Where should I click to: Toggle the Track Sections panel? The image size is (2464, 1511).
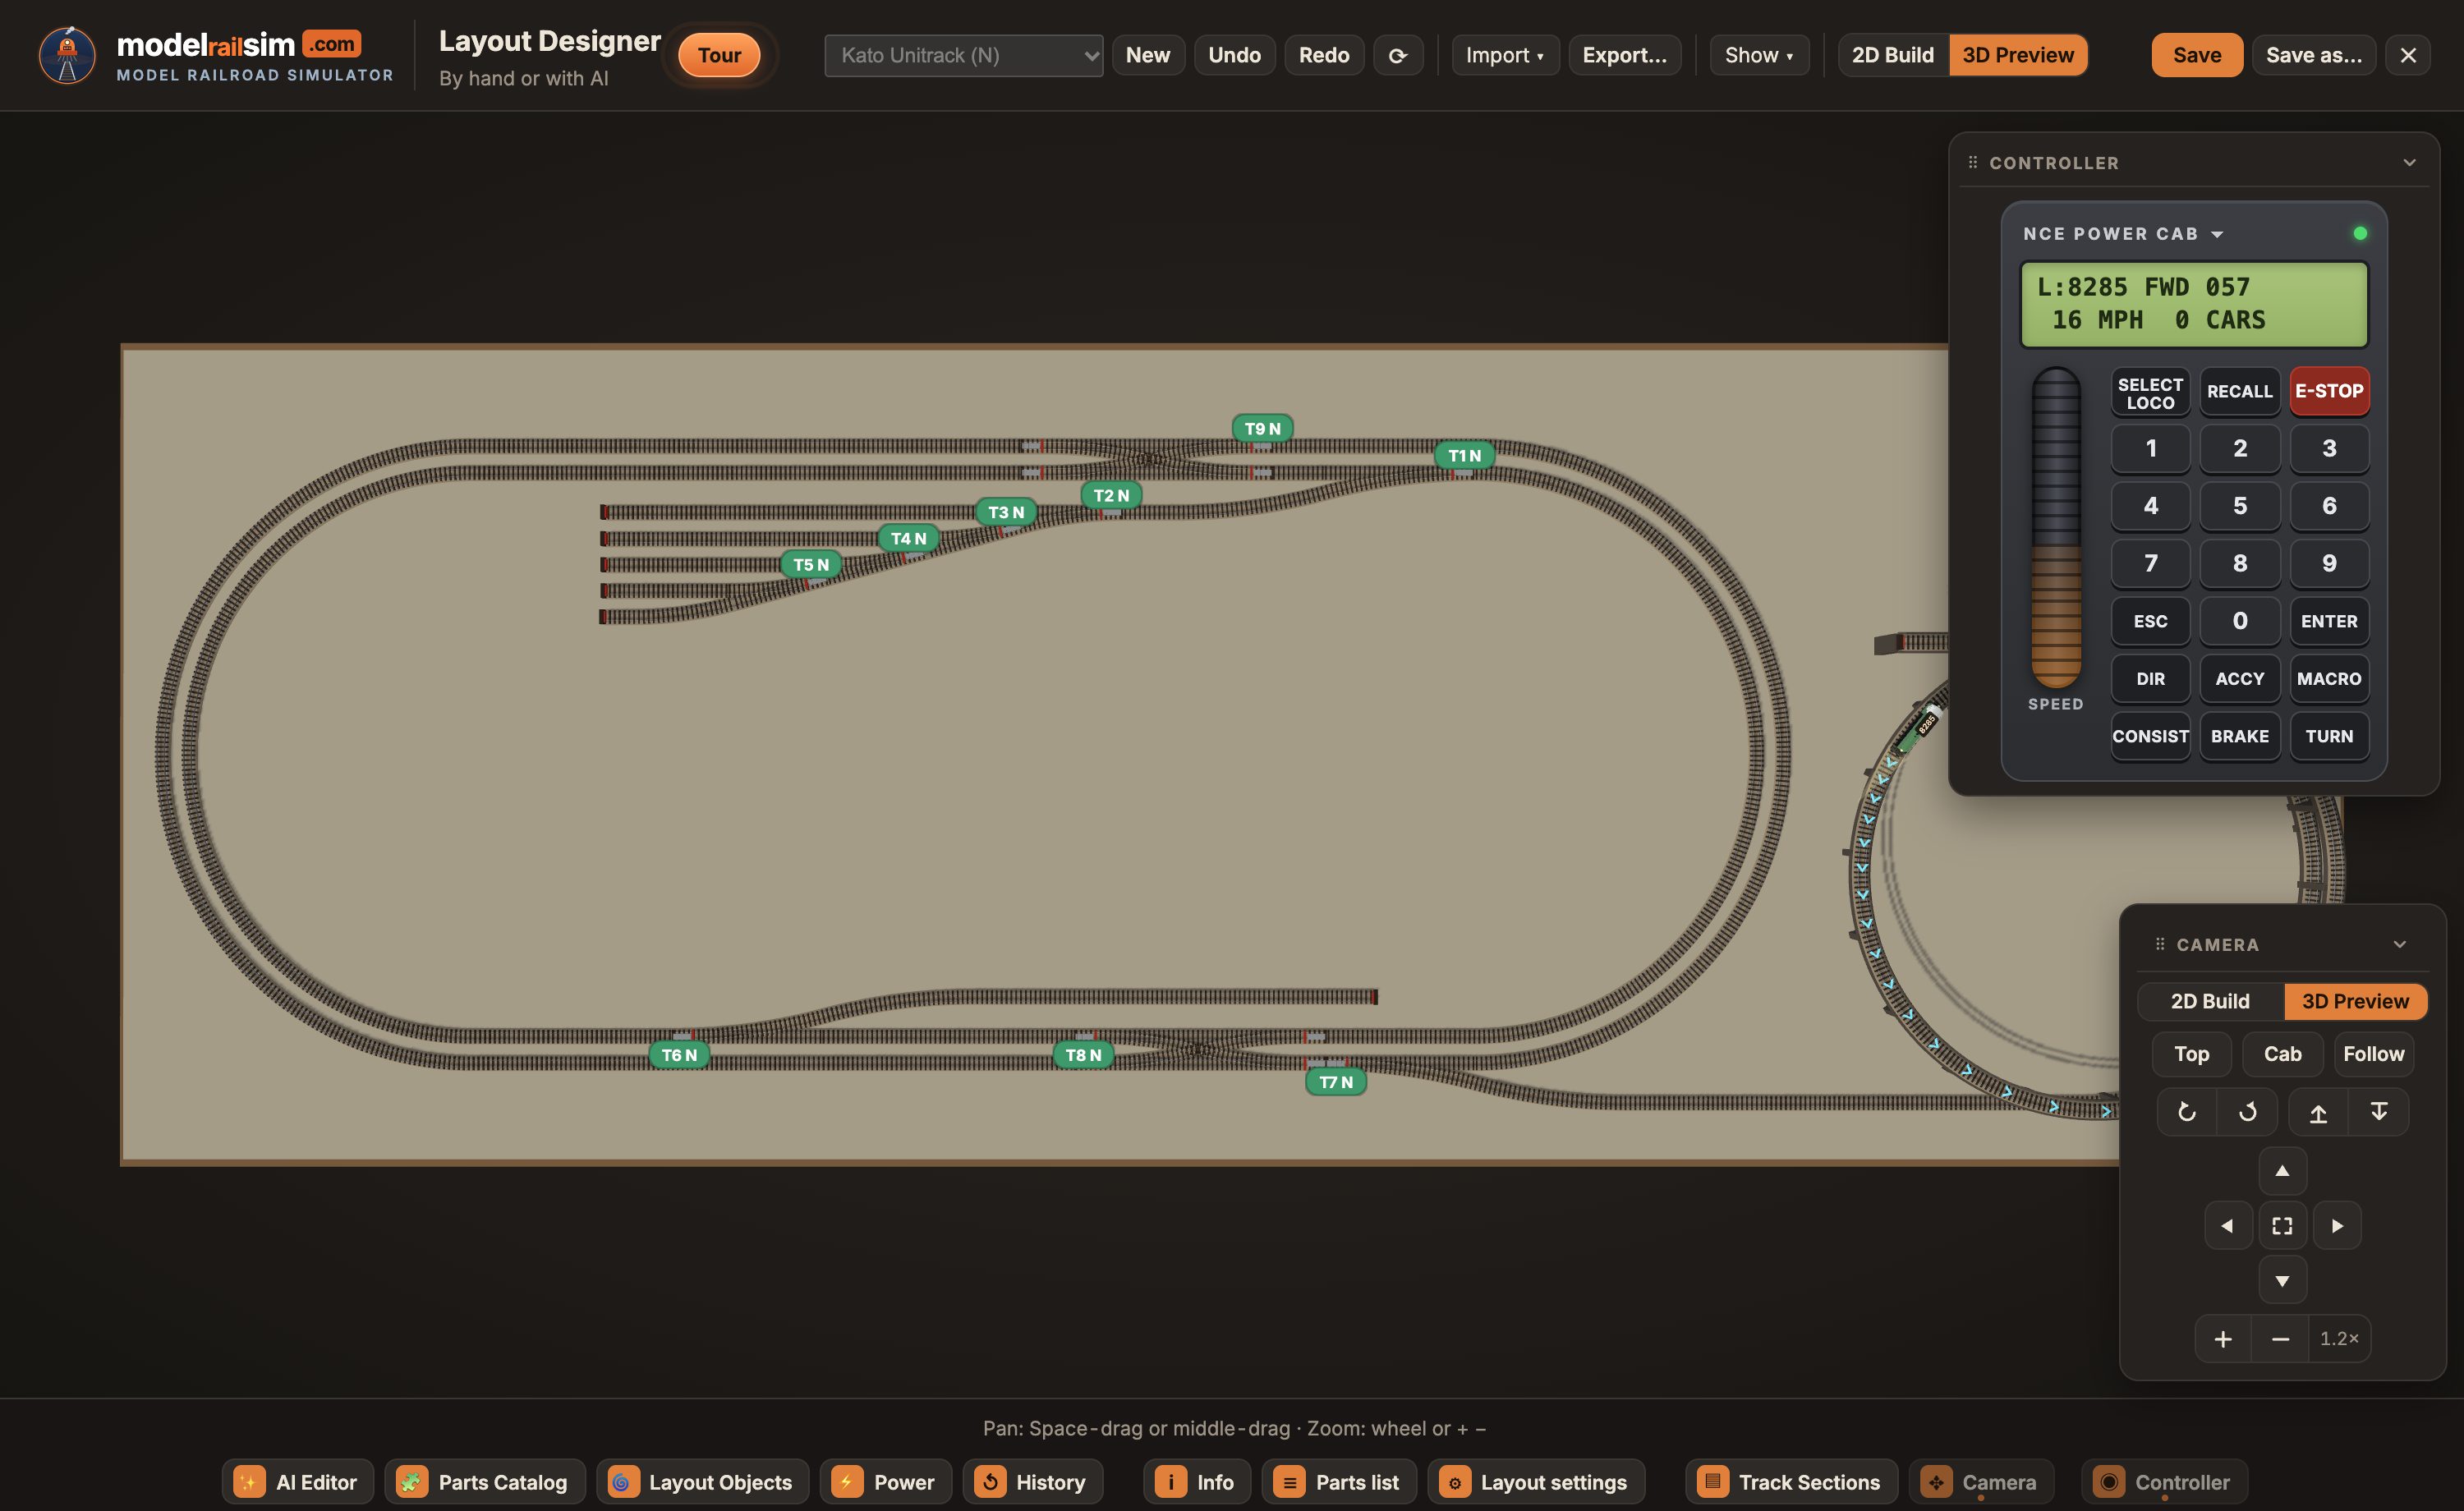[x=1791, y=1482]
